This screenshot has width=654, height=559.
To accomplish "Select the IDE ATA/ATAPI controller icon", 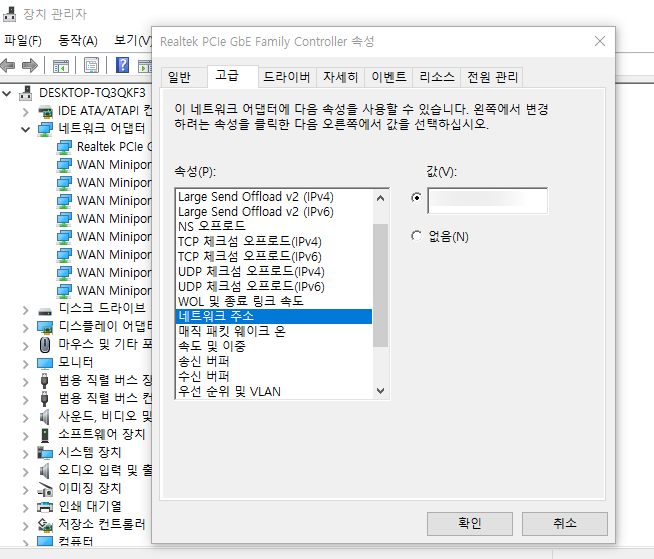I will pyautogui.click(x=45, y=111).
